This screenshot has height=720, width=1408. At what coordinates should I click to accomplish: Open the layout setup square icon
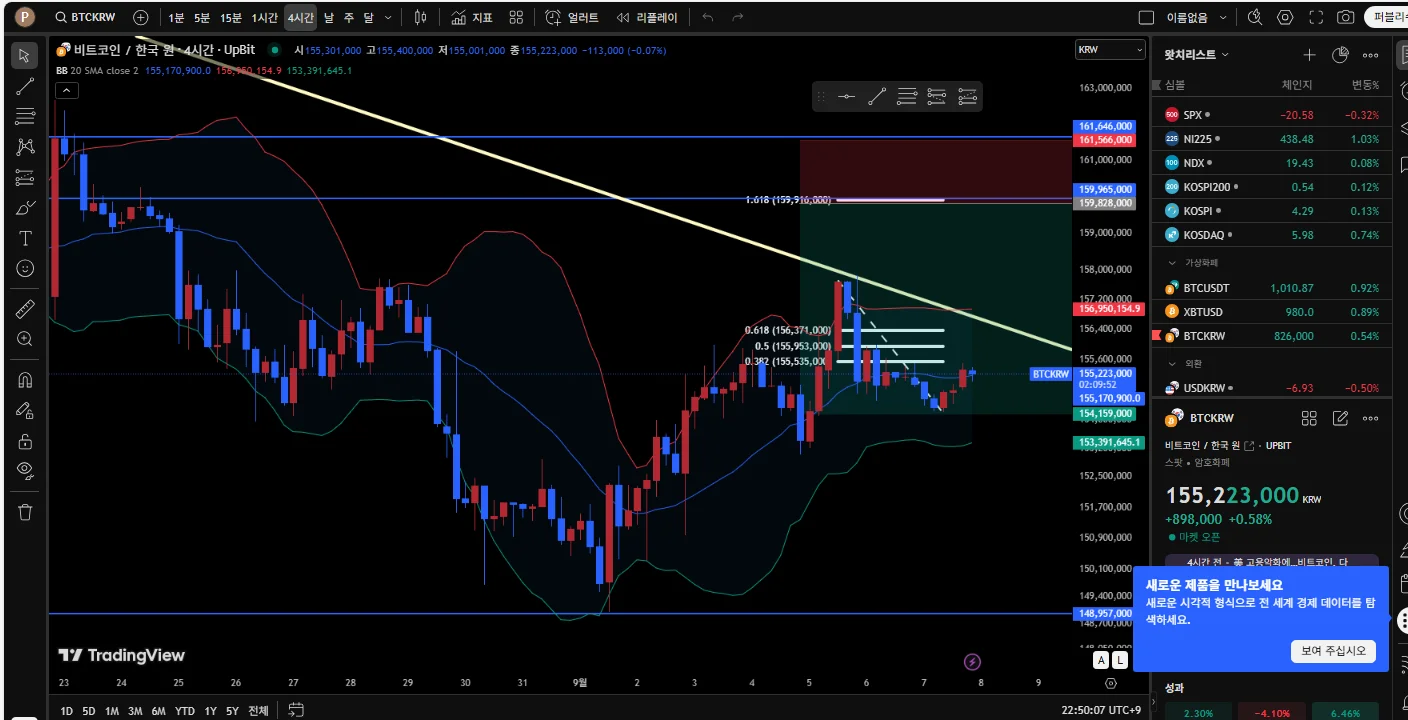click(x=1147, y=17)
